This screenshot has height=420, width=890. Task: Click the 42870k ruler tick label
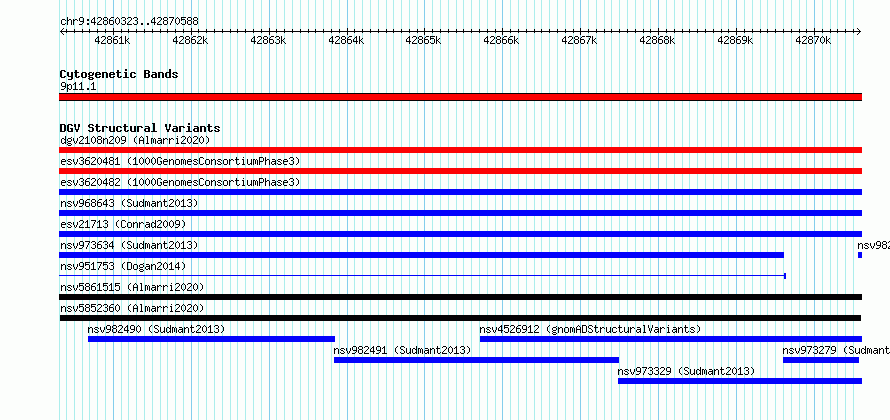(813, 40)
